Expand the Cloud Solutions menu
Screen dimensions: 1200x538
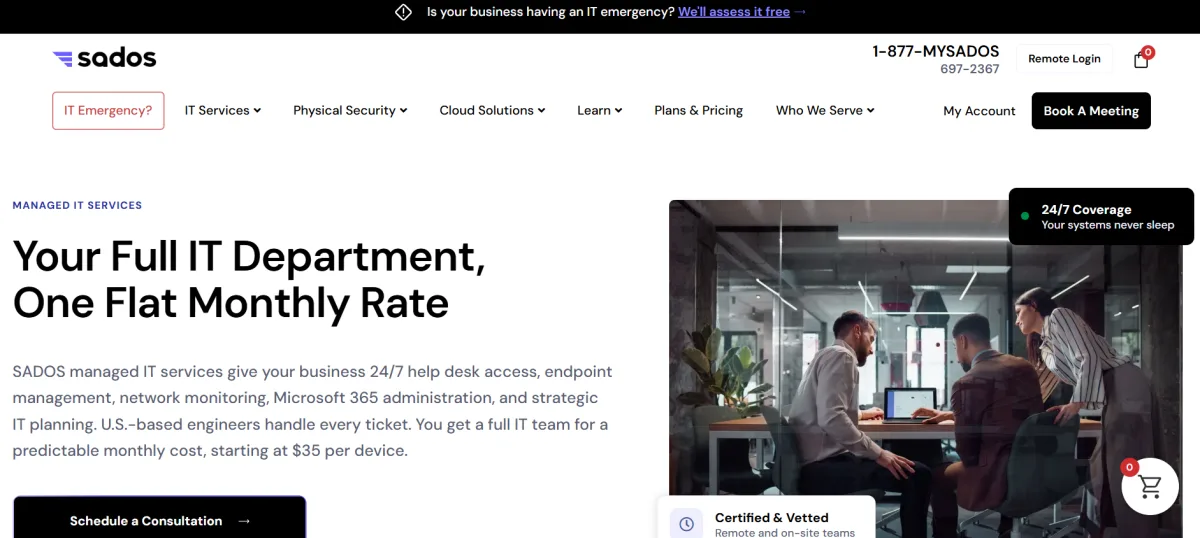click(492, 111)
